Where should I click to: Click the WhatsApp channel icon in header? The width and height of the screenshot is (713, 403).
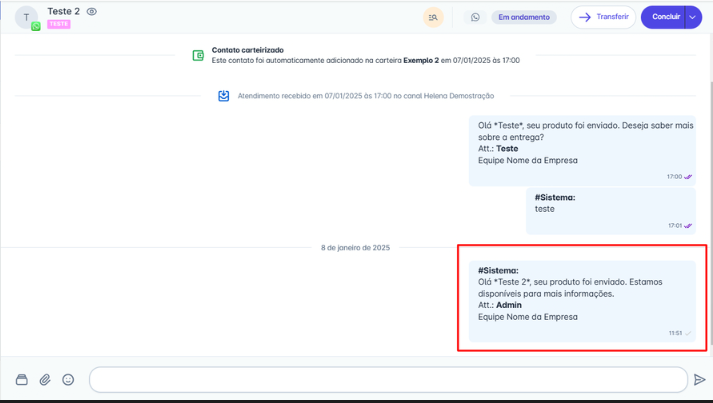pos(475,17)
